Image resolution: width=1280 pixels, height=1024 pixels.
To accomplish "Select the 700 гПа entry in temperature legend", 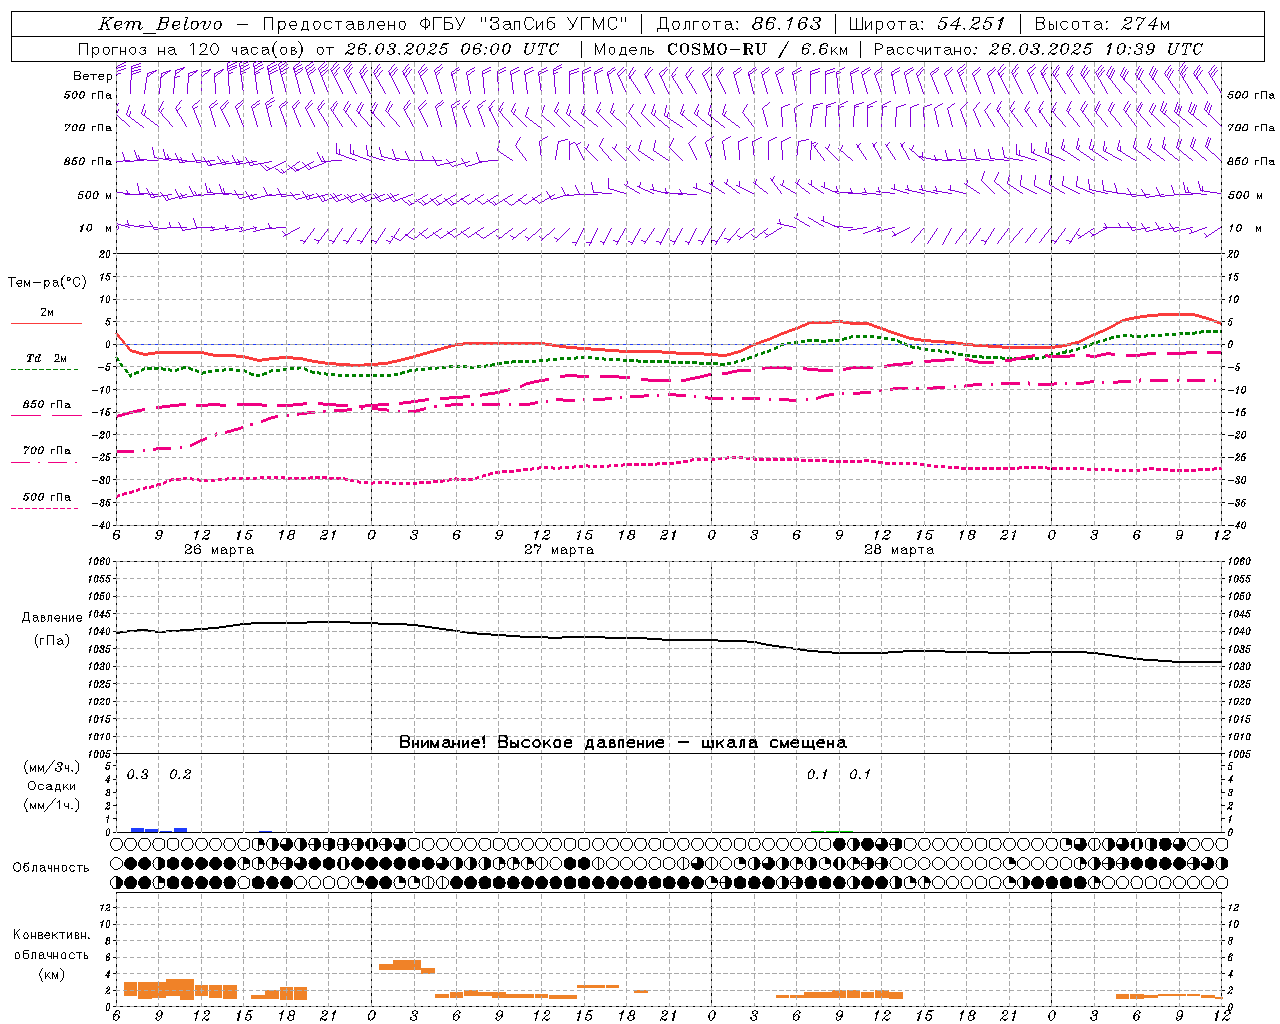I will click(46, 451).
